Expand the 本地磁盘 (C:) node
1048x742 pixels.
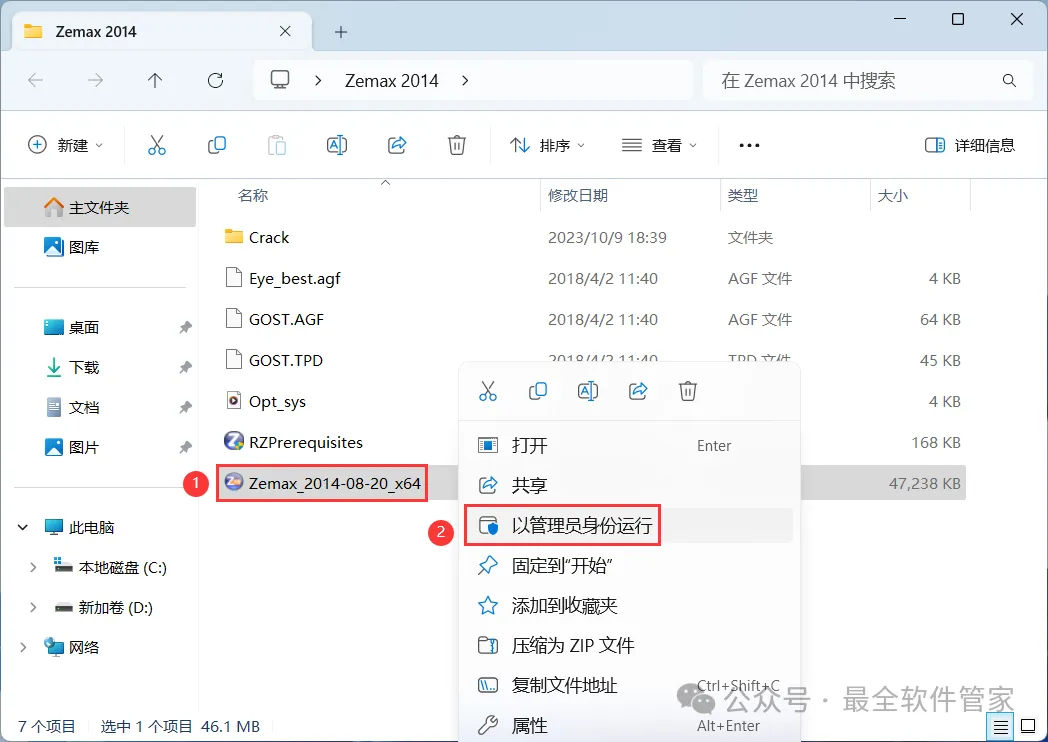pos(33,568)
